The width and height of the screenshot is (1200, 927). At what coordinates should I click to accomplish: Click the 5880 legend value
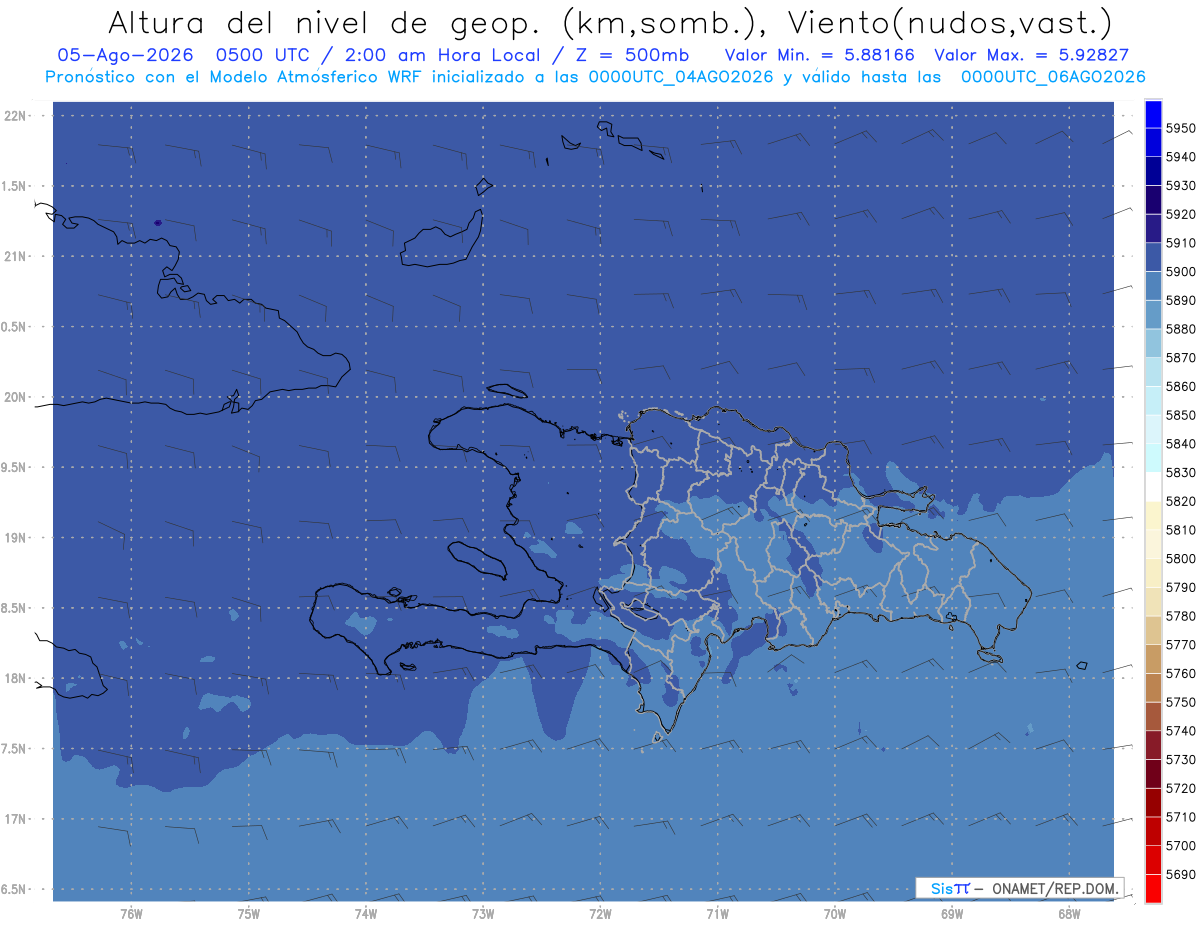coord(1181,329)
